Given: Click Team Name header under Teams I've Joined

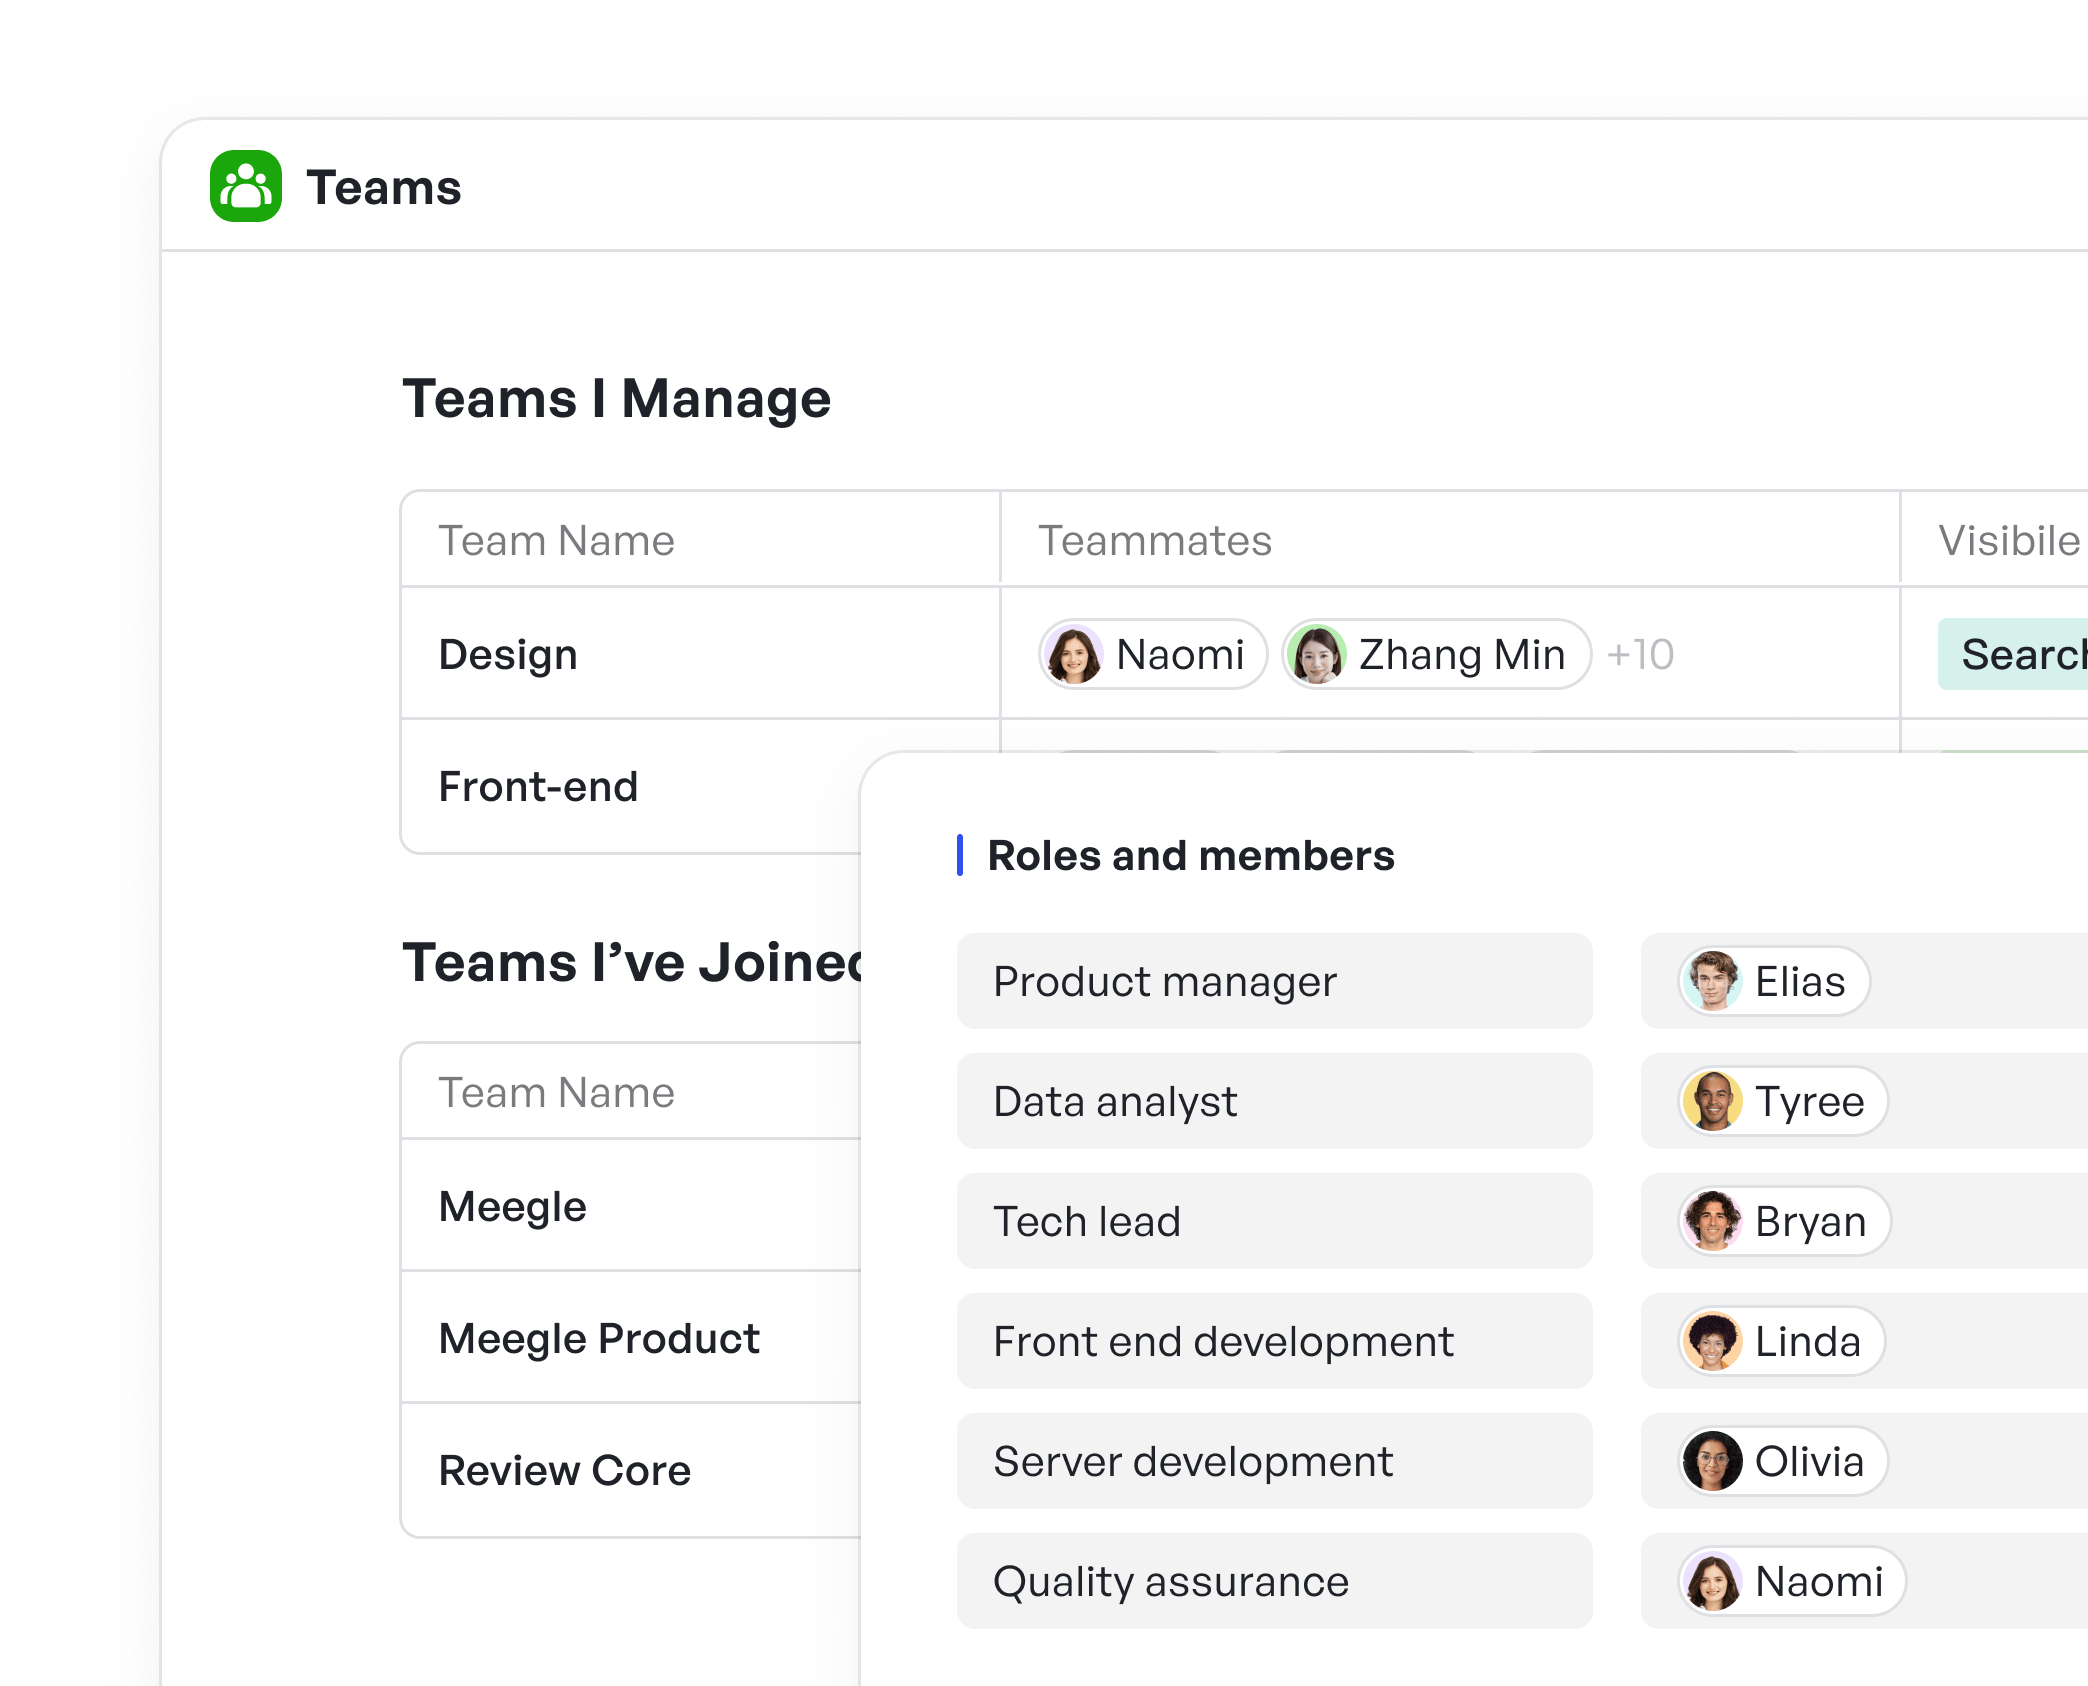Looking at the screenshot, I should [557, 1093].
